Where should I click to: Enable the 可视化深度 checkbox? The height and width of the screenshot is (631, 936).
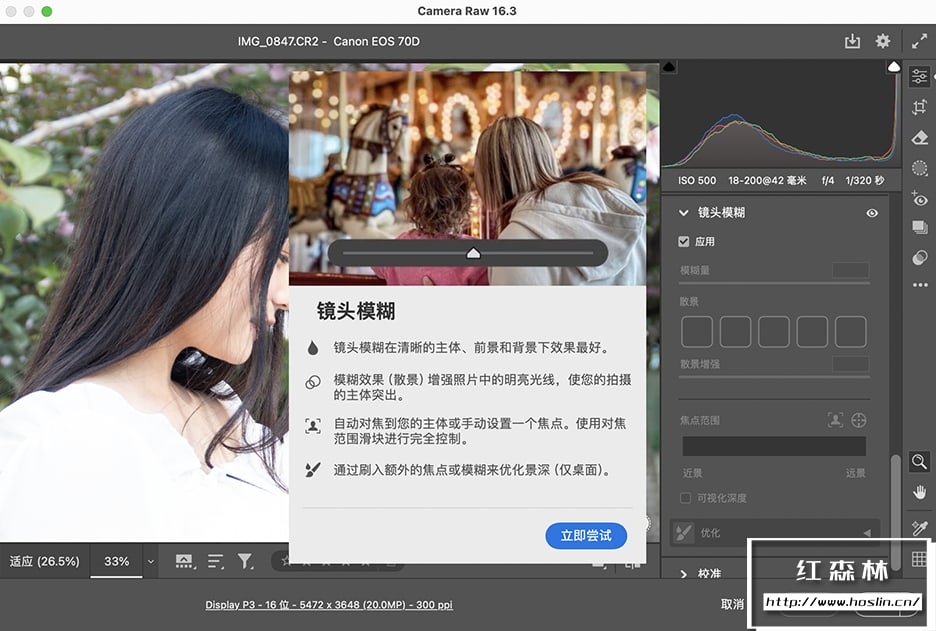[685, 498]
